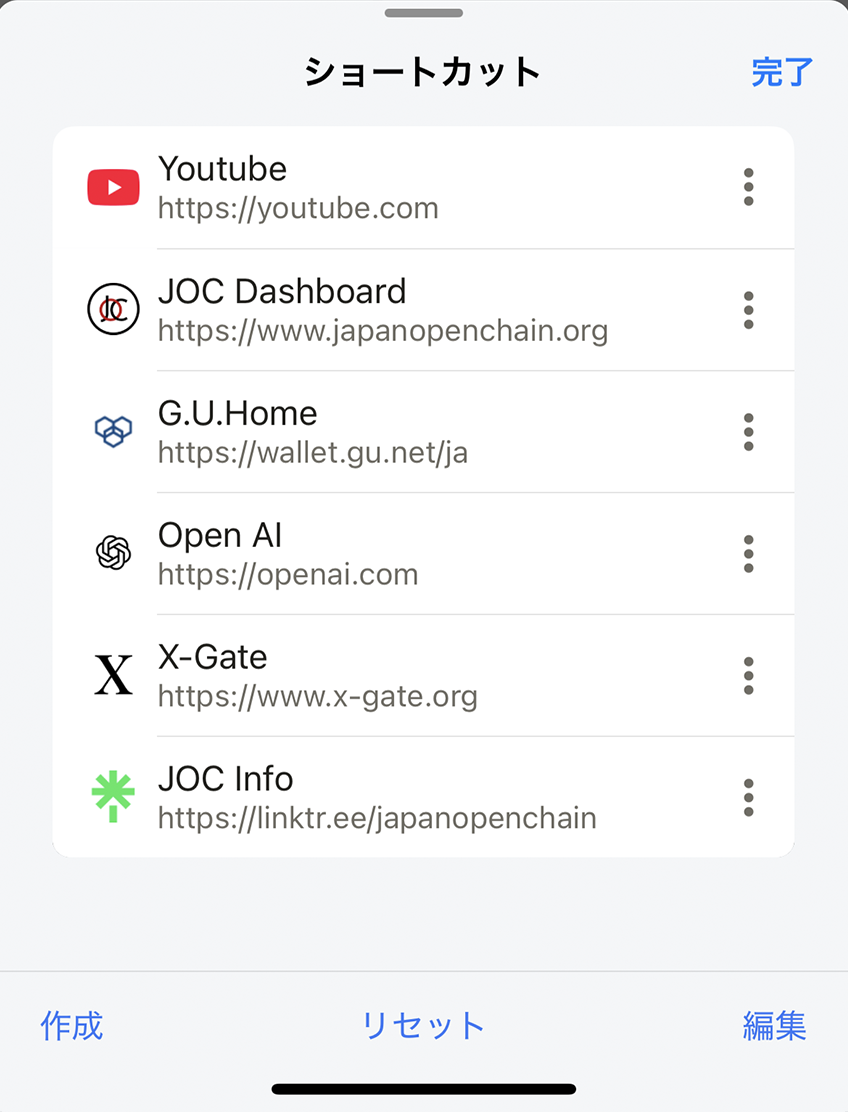848x1112 pixels.
Task: Tap the JOC Dashboard circular logo
Action: pyautogui.click(x=113, y=310)
